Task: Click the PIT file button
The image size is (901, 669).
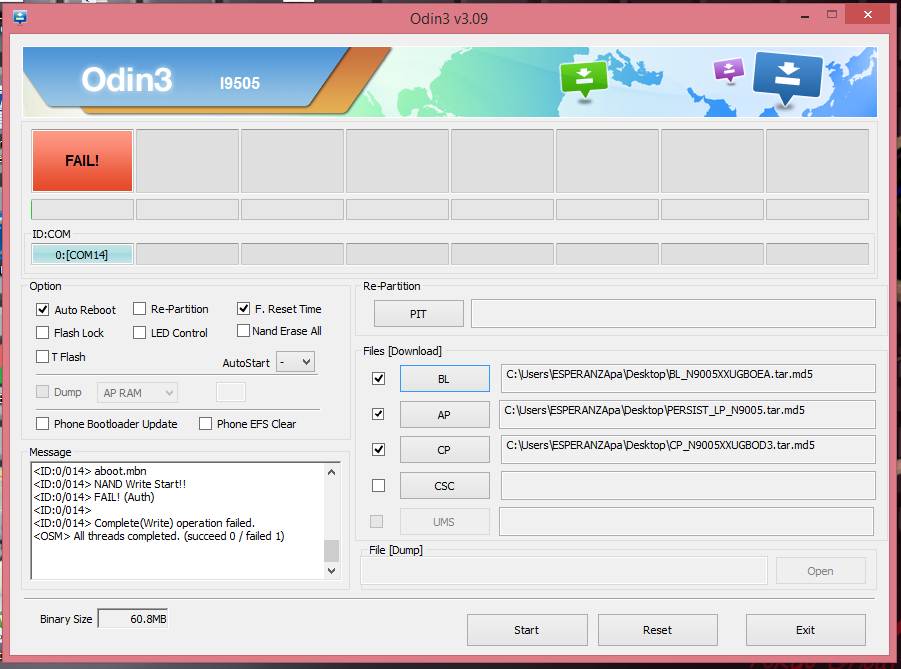Action: click(x=418, y=314)
